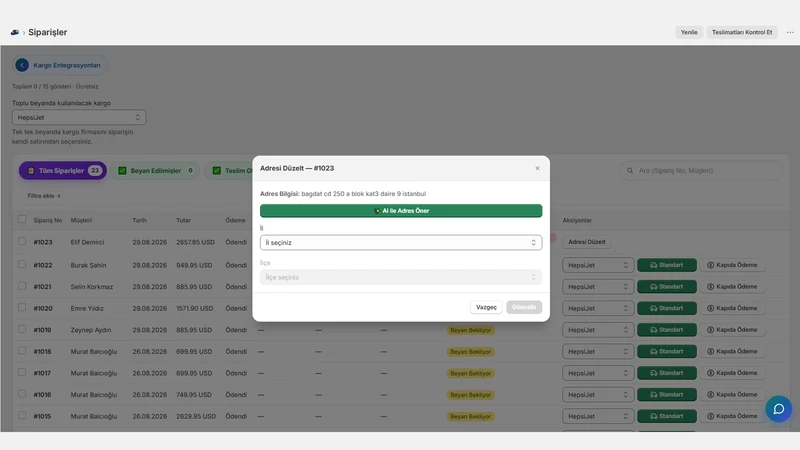
Task: Open cargo dropdown for order #1018
Action: pyautogui.click(x=598, y=352)
